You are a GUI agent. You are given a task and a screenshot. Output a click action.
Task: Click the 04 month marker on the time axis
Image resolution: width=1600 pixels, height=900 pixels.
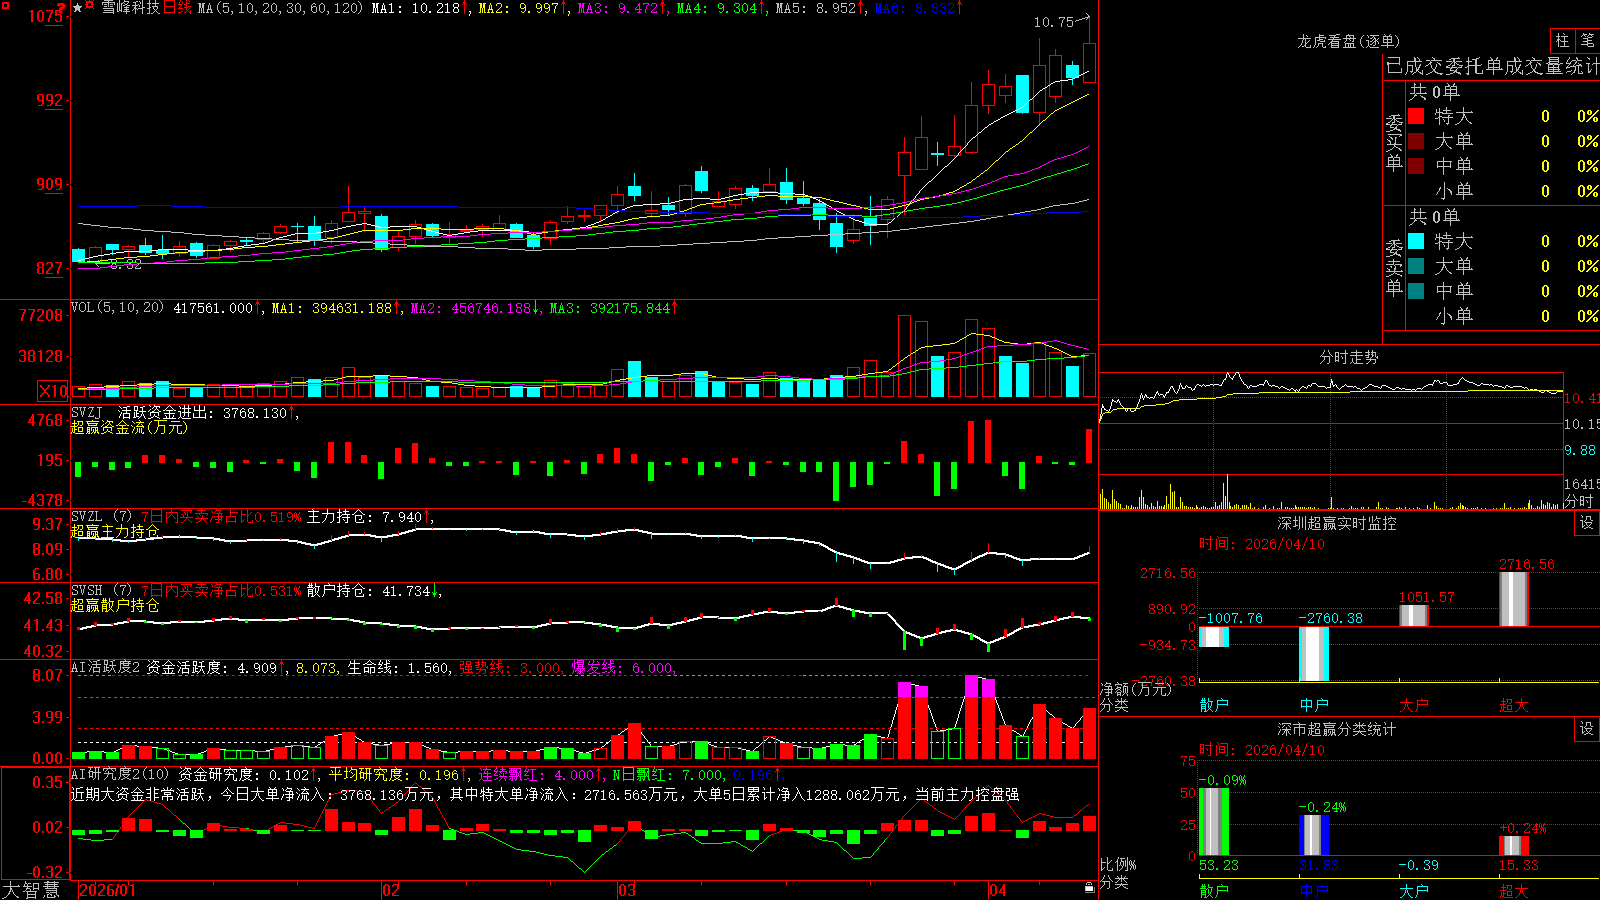coord(997,890)
